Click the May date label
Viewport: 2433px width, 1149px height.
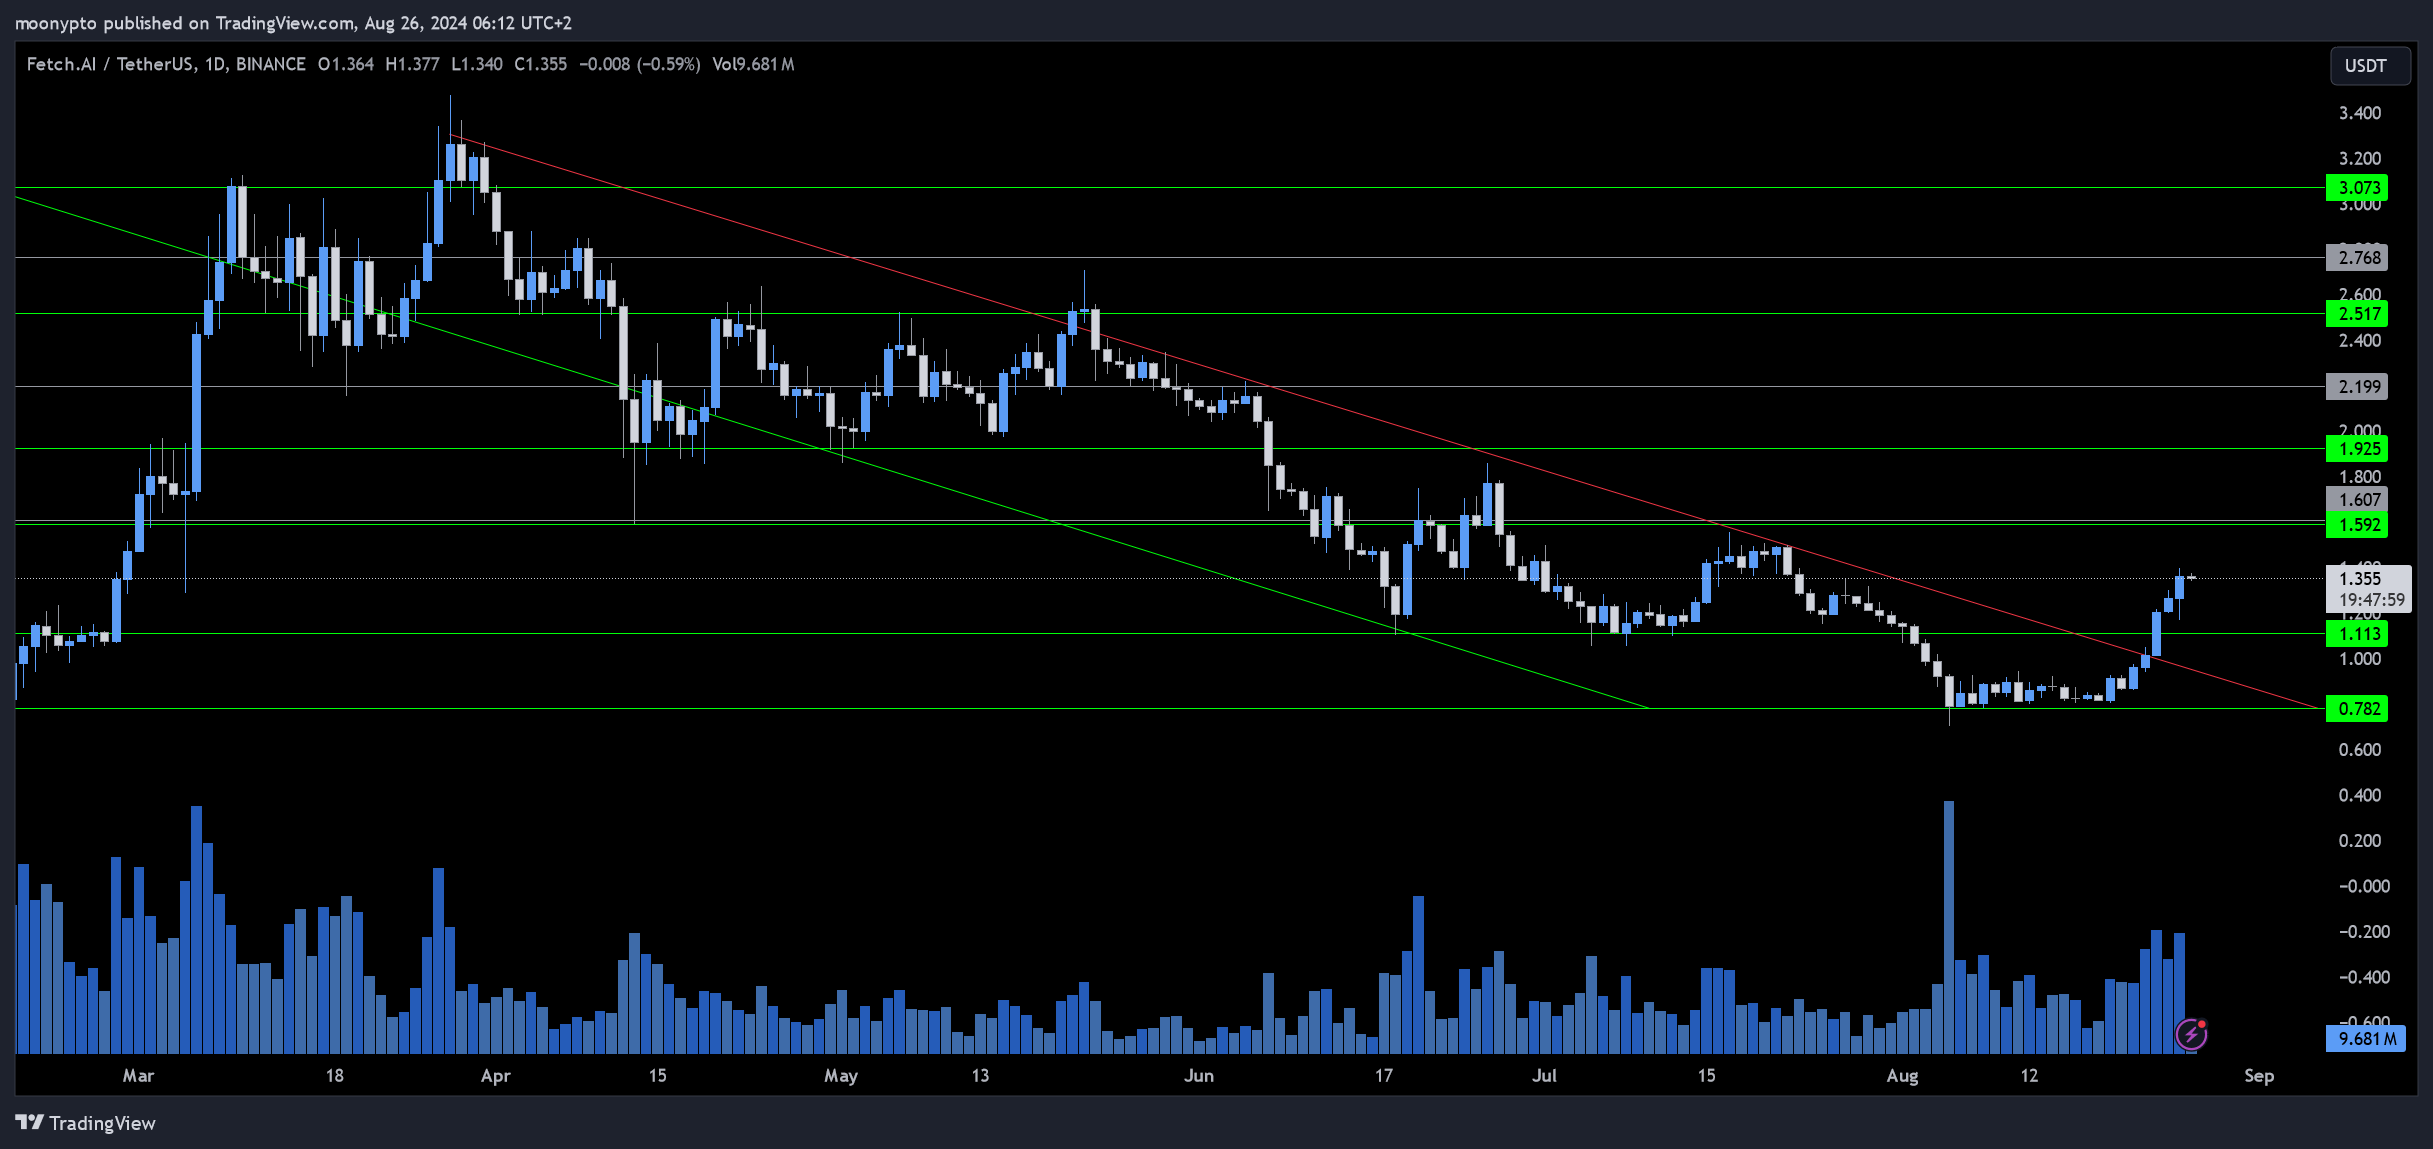pos(841,1076)
